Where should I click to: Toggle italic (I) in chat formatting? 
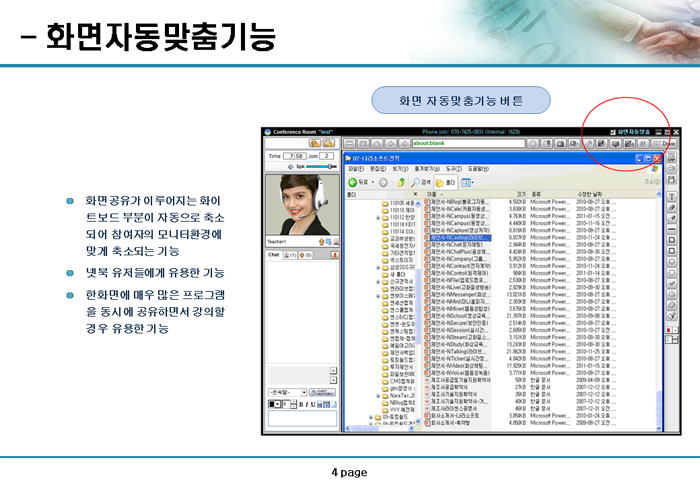(x=307, y=405)
